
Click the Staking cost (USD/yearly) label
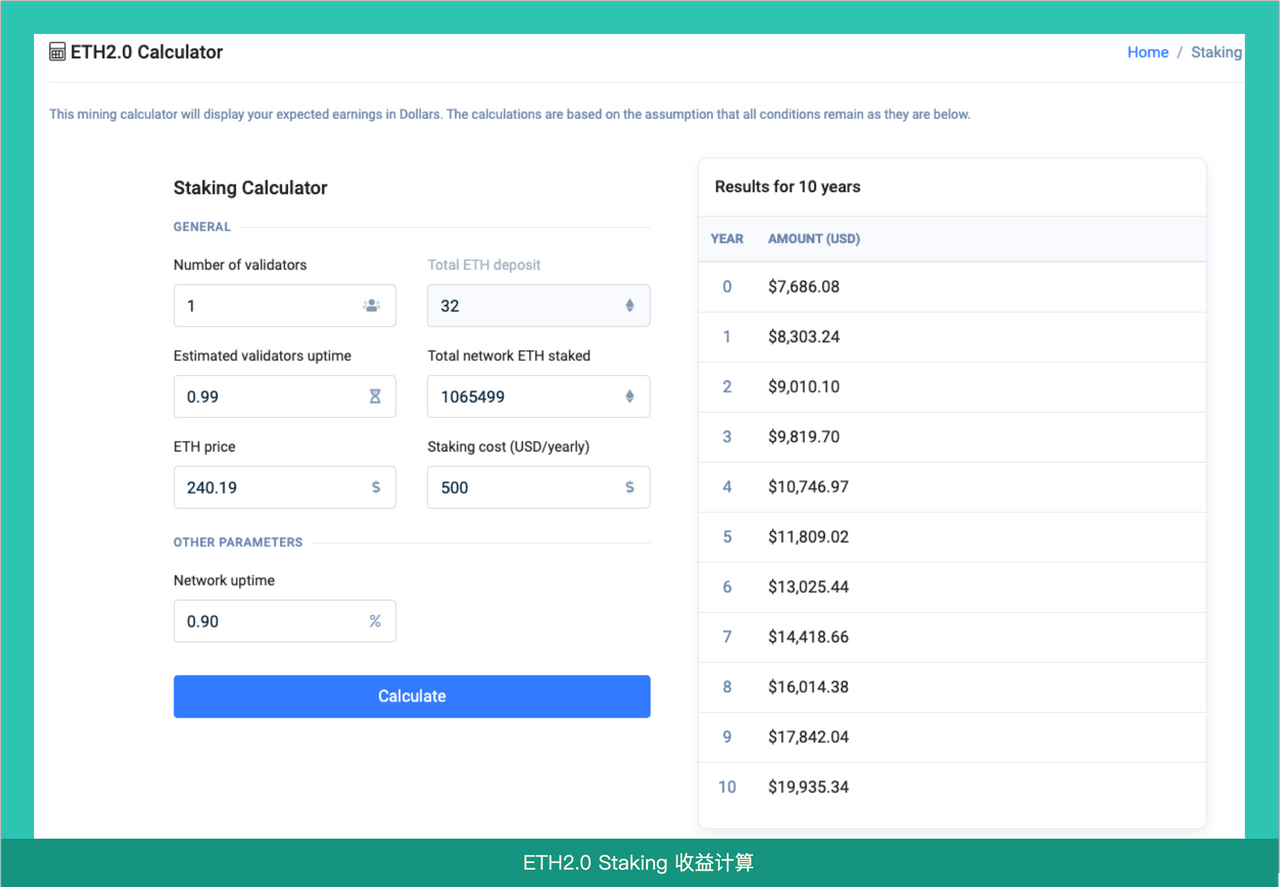pos(509,447)
